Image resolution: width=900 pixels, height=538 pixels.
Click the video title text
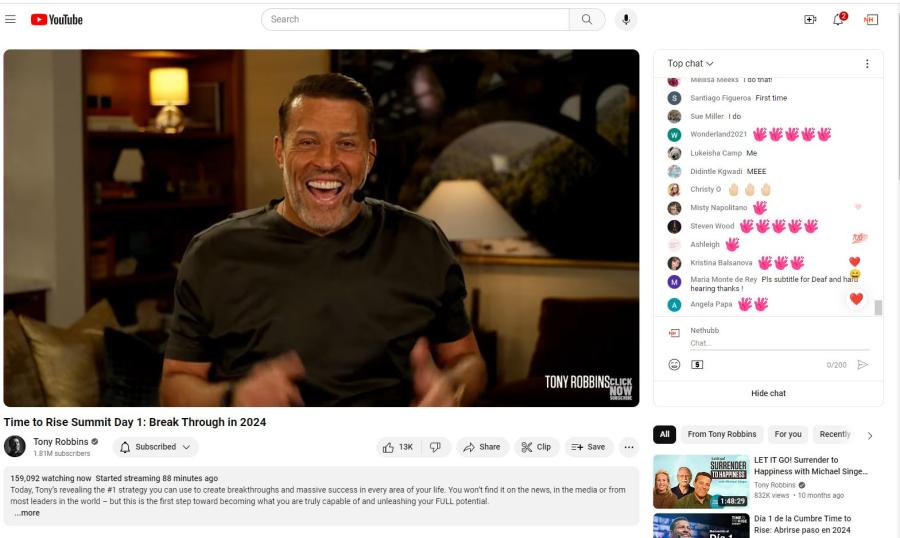[x=135, y=422]
